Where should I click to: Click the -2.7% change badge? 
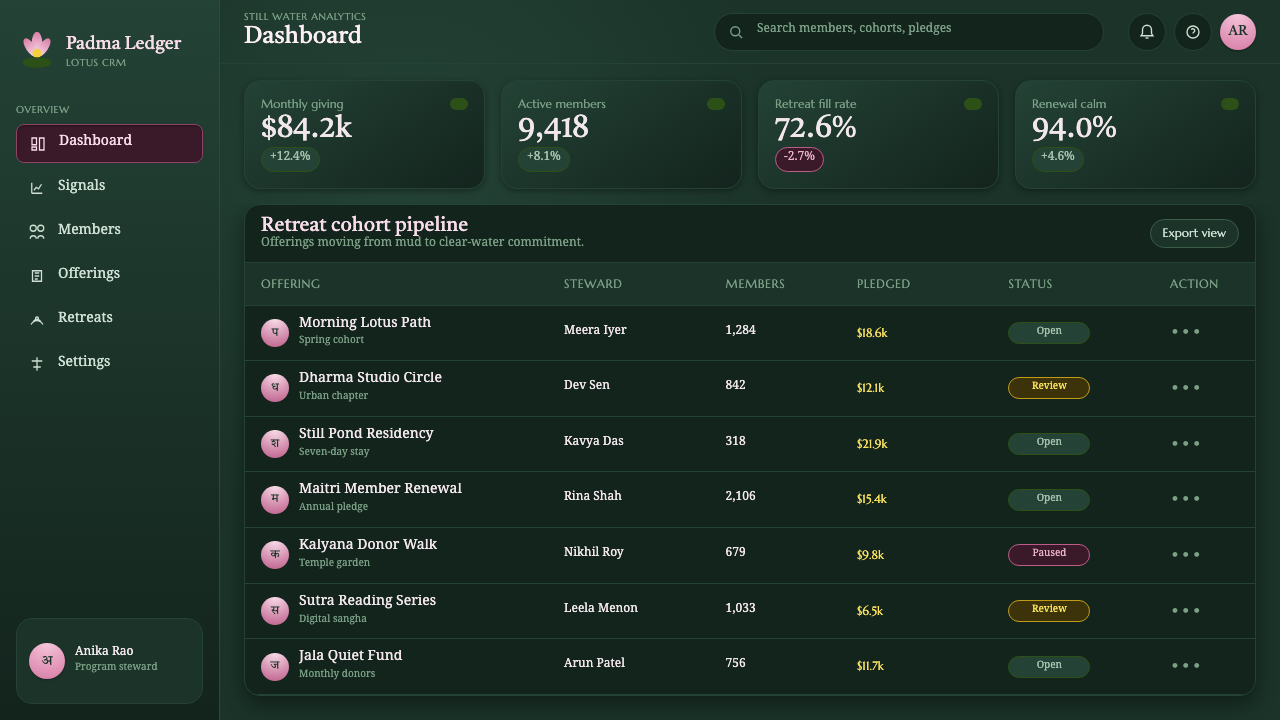tap(799, 159)
